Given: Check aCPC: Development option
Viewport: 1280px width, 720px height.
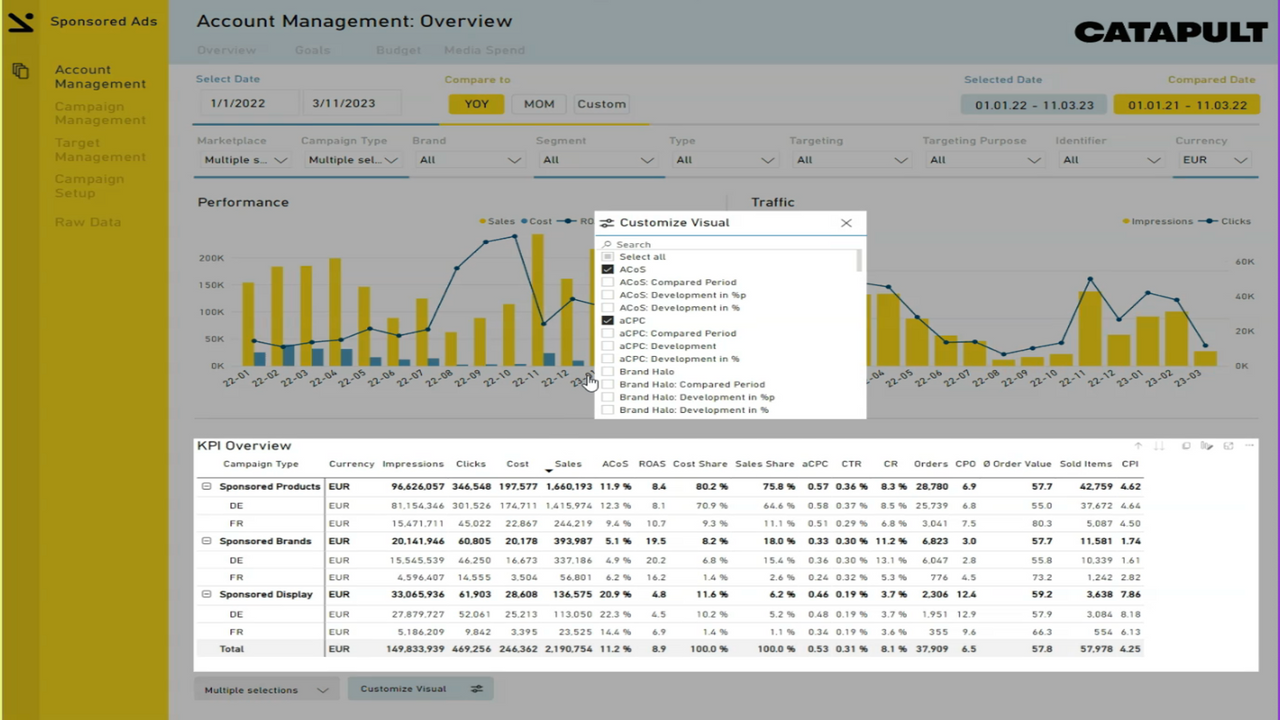Looking at the screenshot, I should (x=607, y=346).
